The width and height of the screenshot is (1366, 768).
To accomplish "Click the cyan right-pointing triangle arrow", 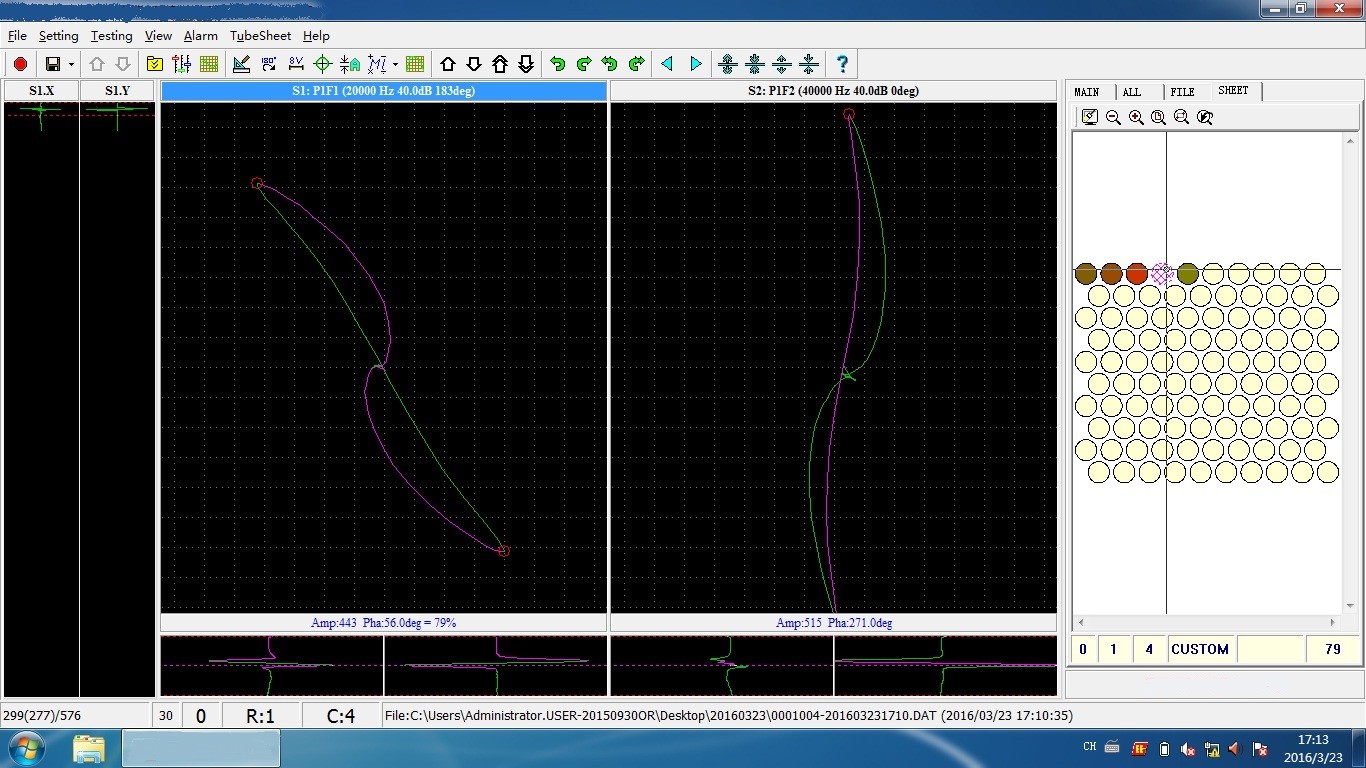I will (696, 64).
